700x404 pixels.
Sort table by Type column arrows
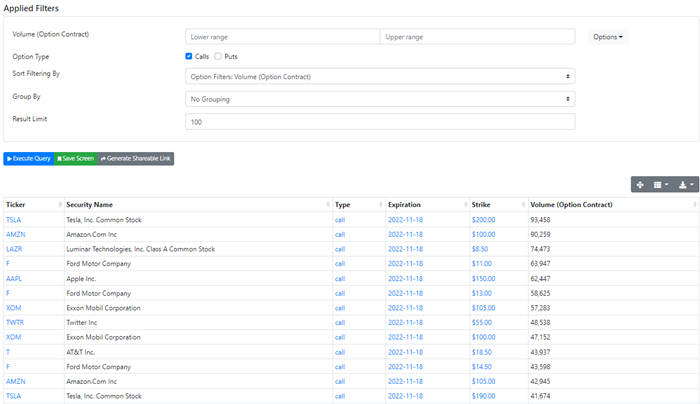click(x=381, y=204)
